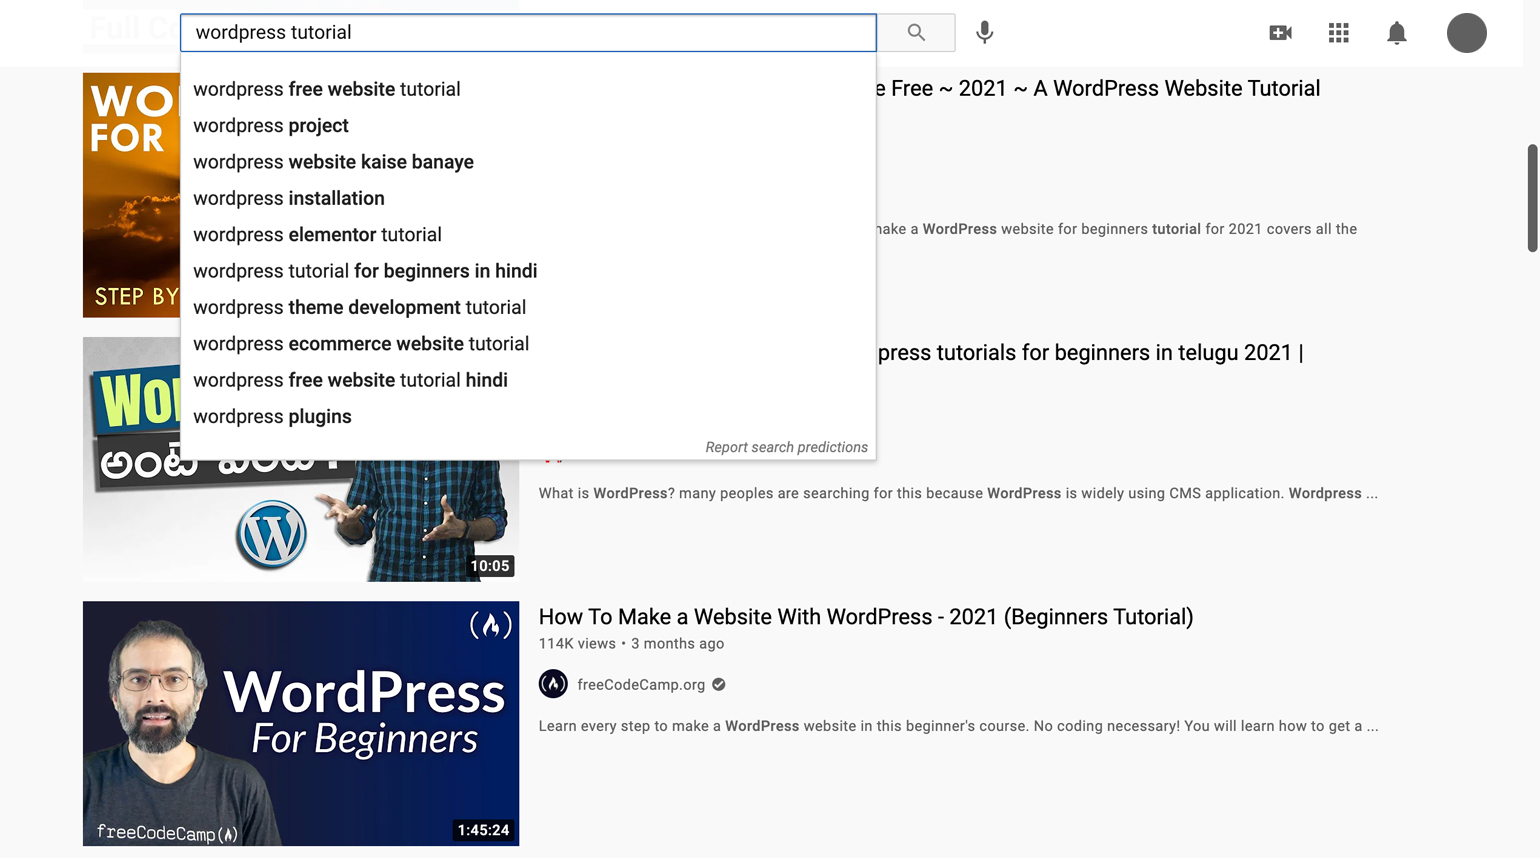This screenshot has width=1540, height=865.
Task: Click the search magnifier button
Action: (x=916, y=33)
